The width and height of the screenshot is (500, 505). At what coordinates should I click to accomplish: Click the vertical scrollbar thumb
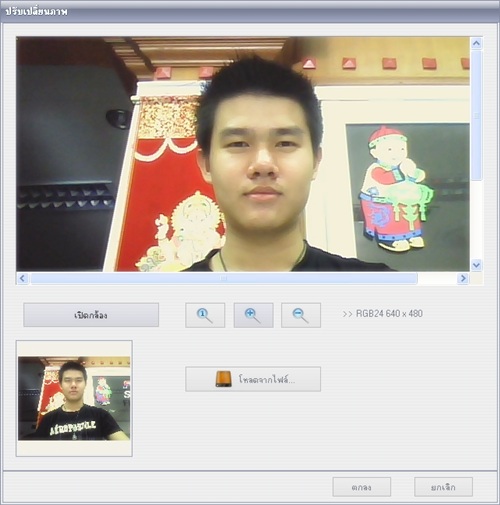[476, 116]
